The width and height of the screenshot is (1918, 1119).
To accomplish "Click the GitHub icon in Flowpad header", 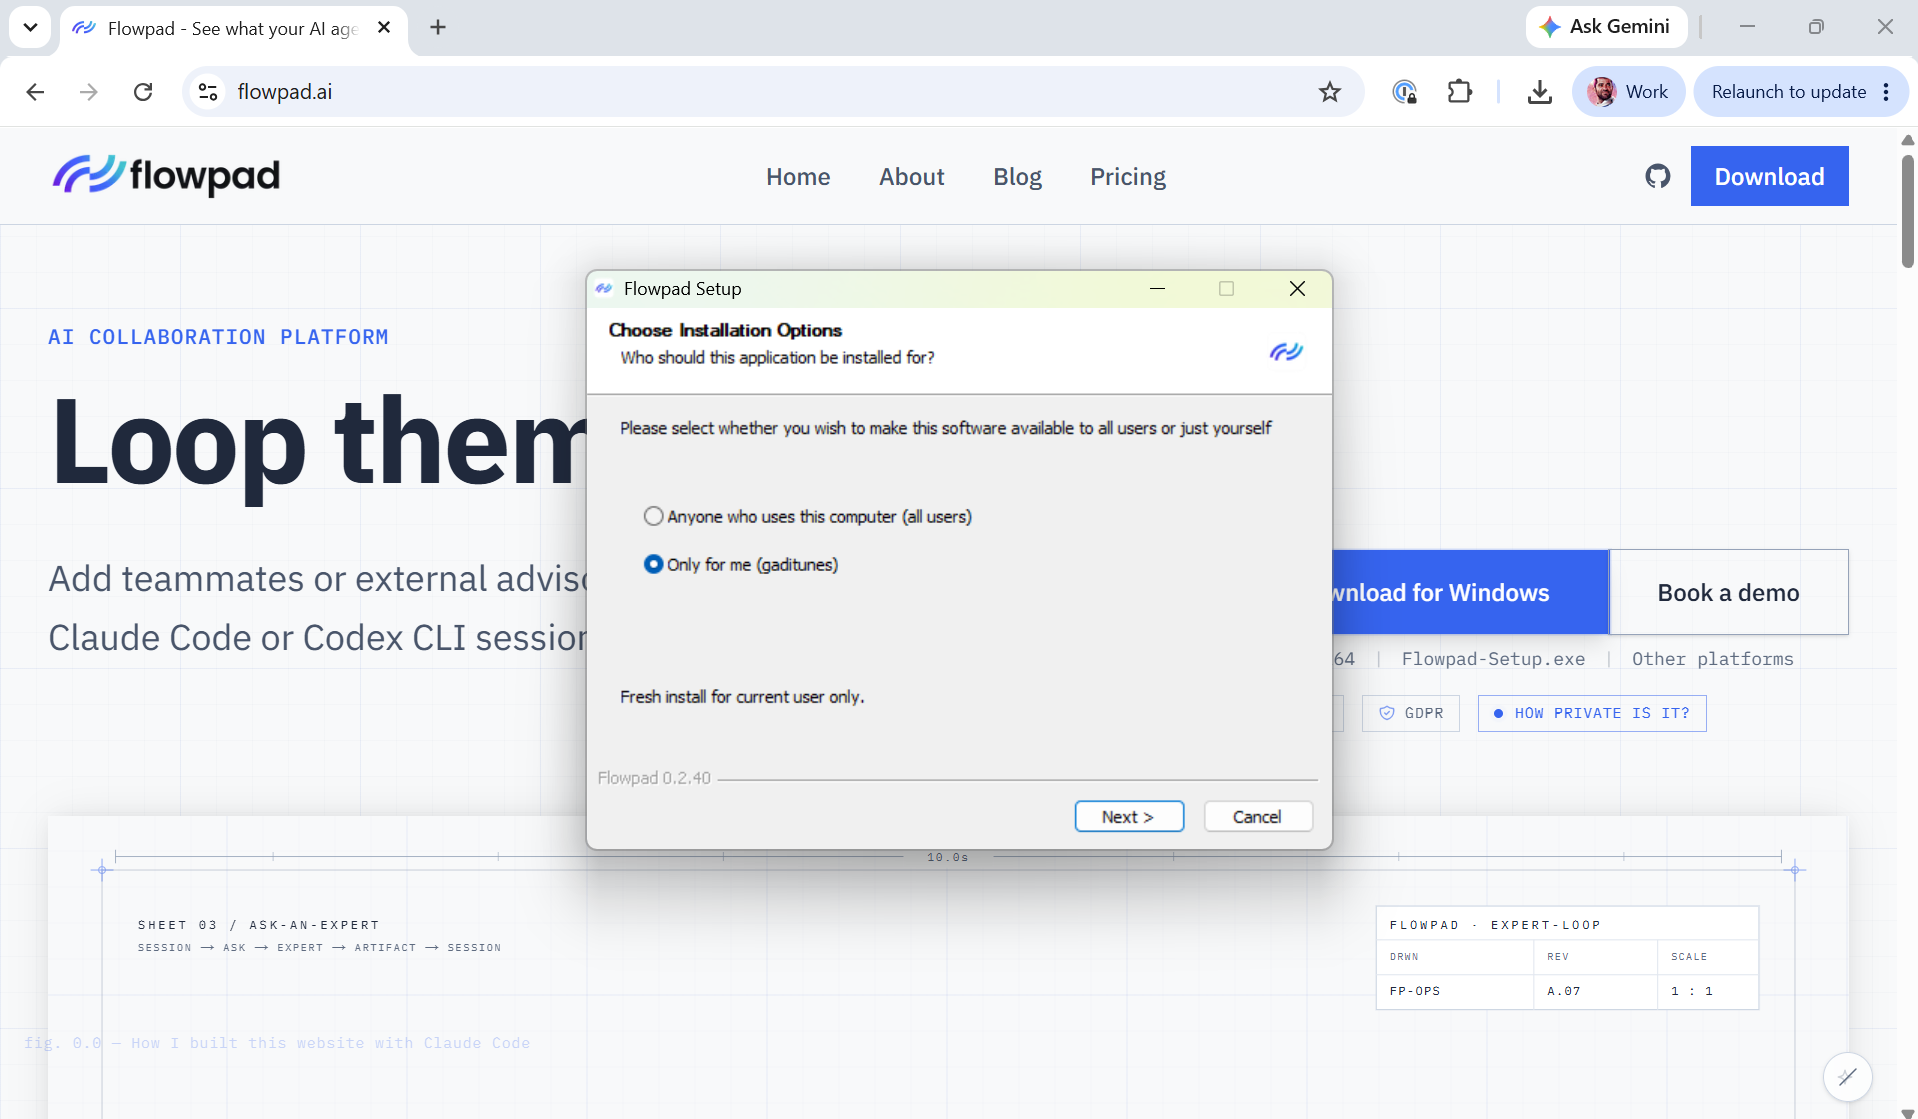I will (x=1658, y=177).
